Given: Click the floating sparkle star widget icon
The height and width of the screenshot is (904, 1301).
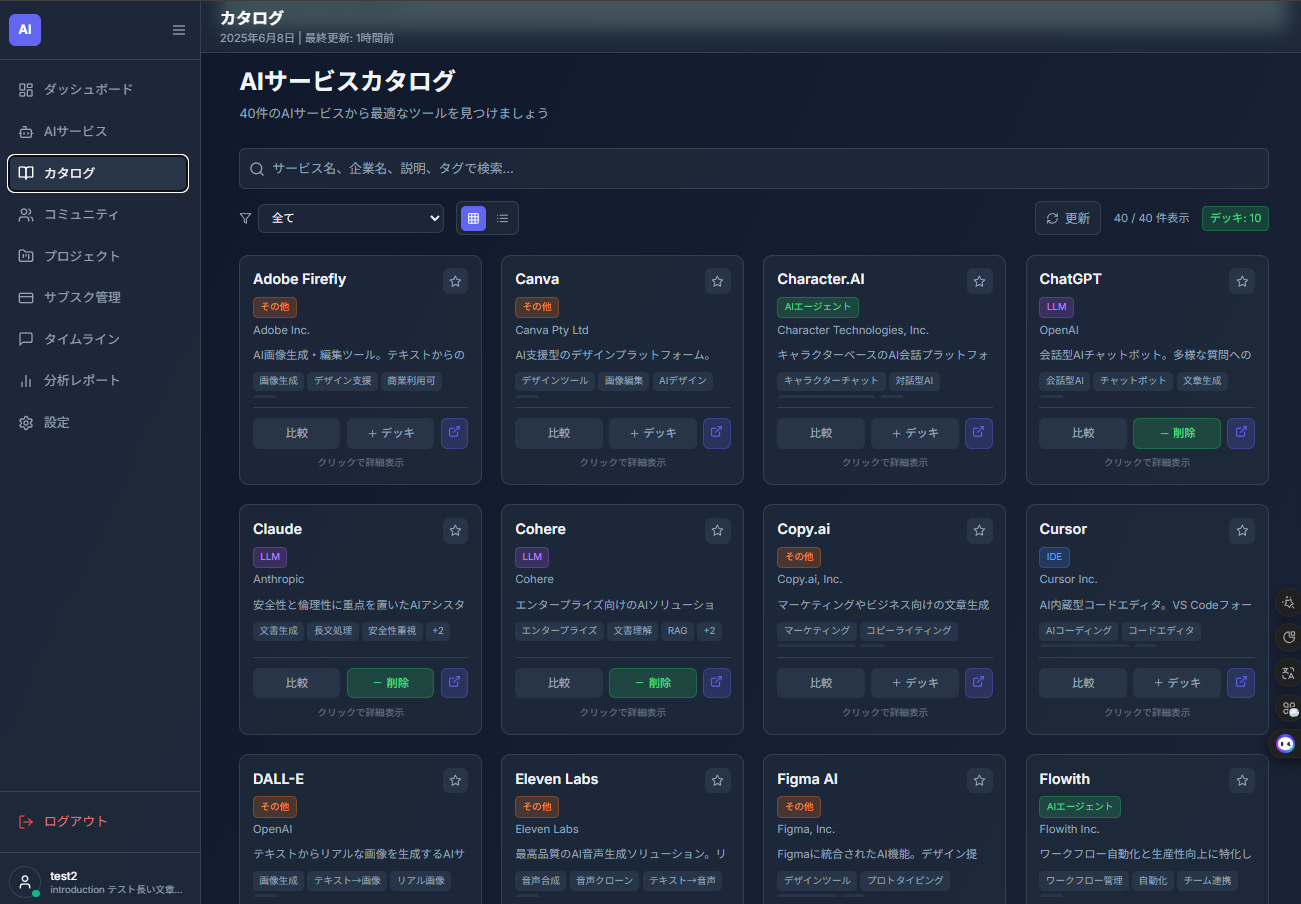Looking at the screenshot, I should [1287, 602].
